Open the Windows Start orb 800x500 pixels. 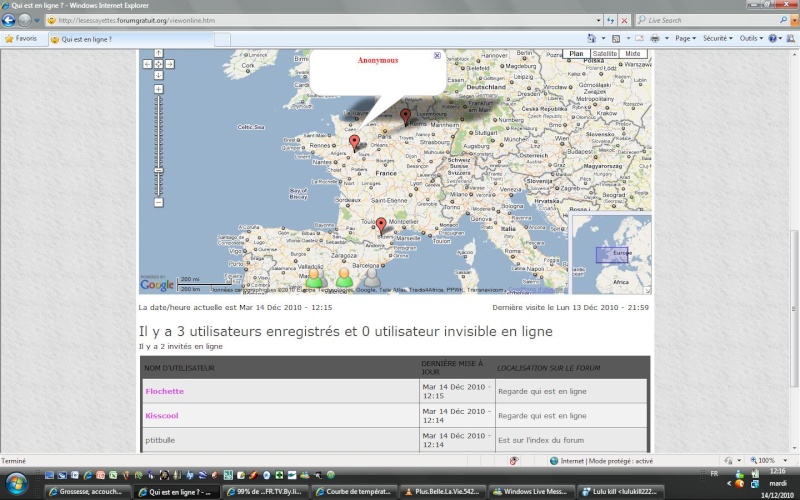(x=16, y=483)
